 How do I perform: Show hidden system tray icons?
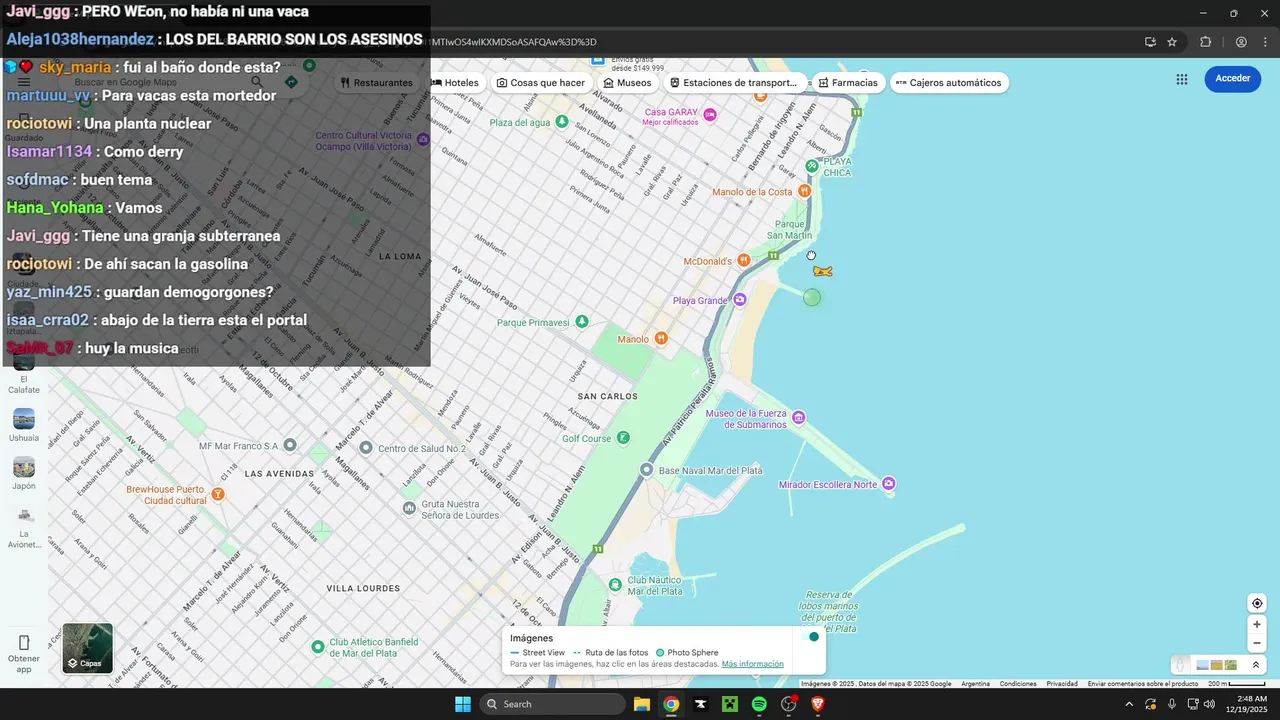coord(1129,704)
